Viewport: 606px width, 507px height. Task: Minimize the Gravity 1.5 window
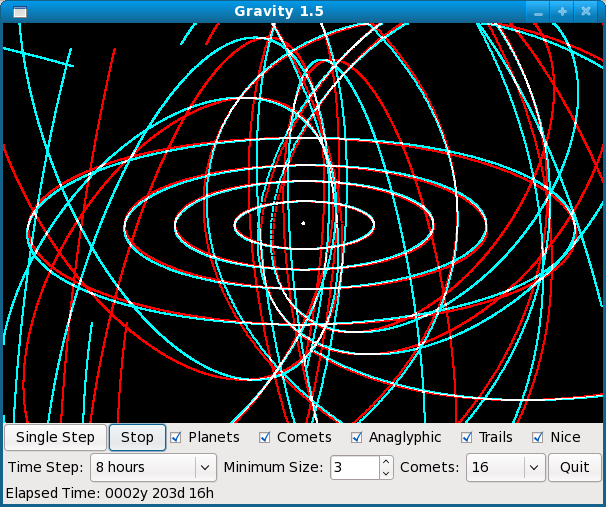point(539,11)
